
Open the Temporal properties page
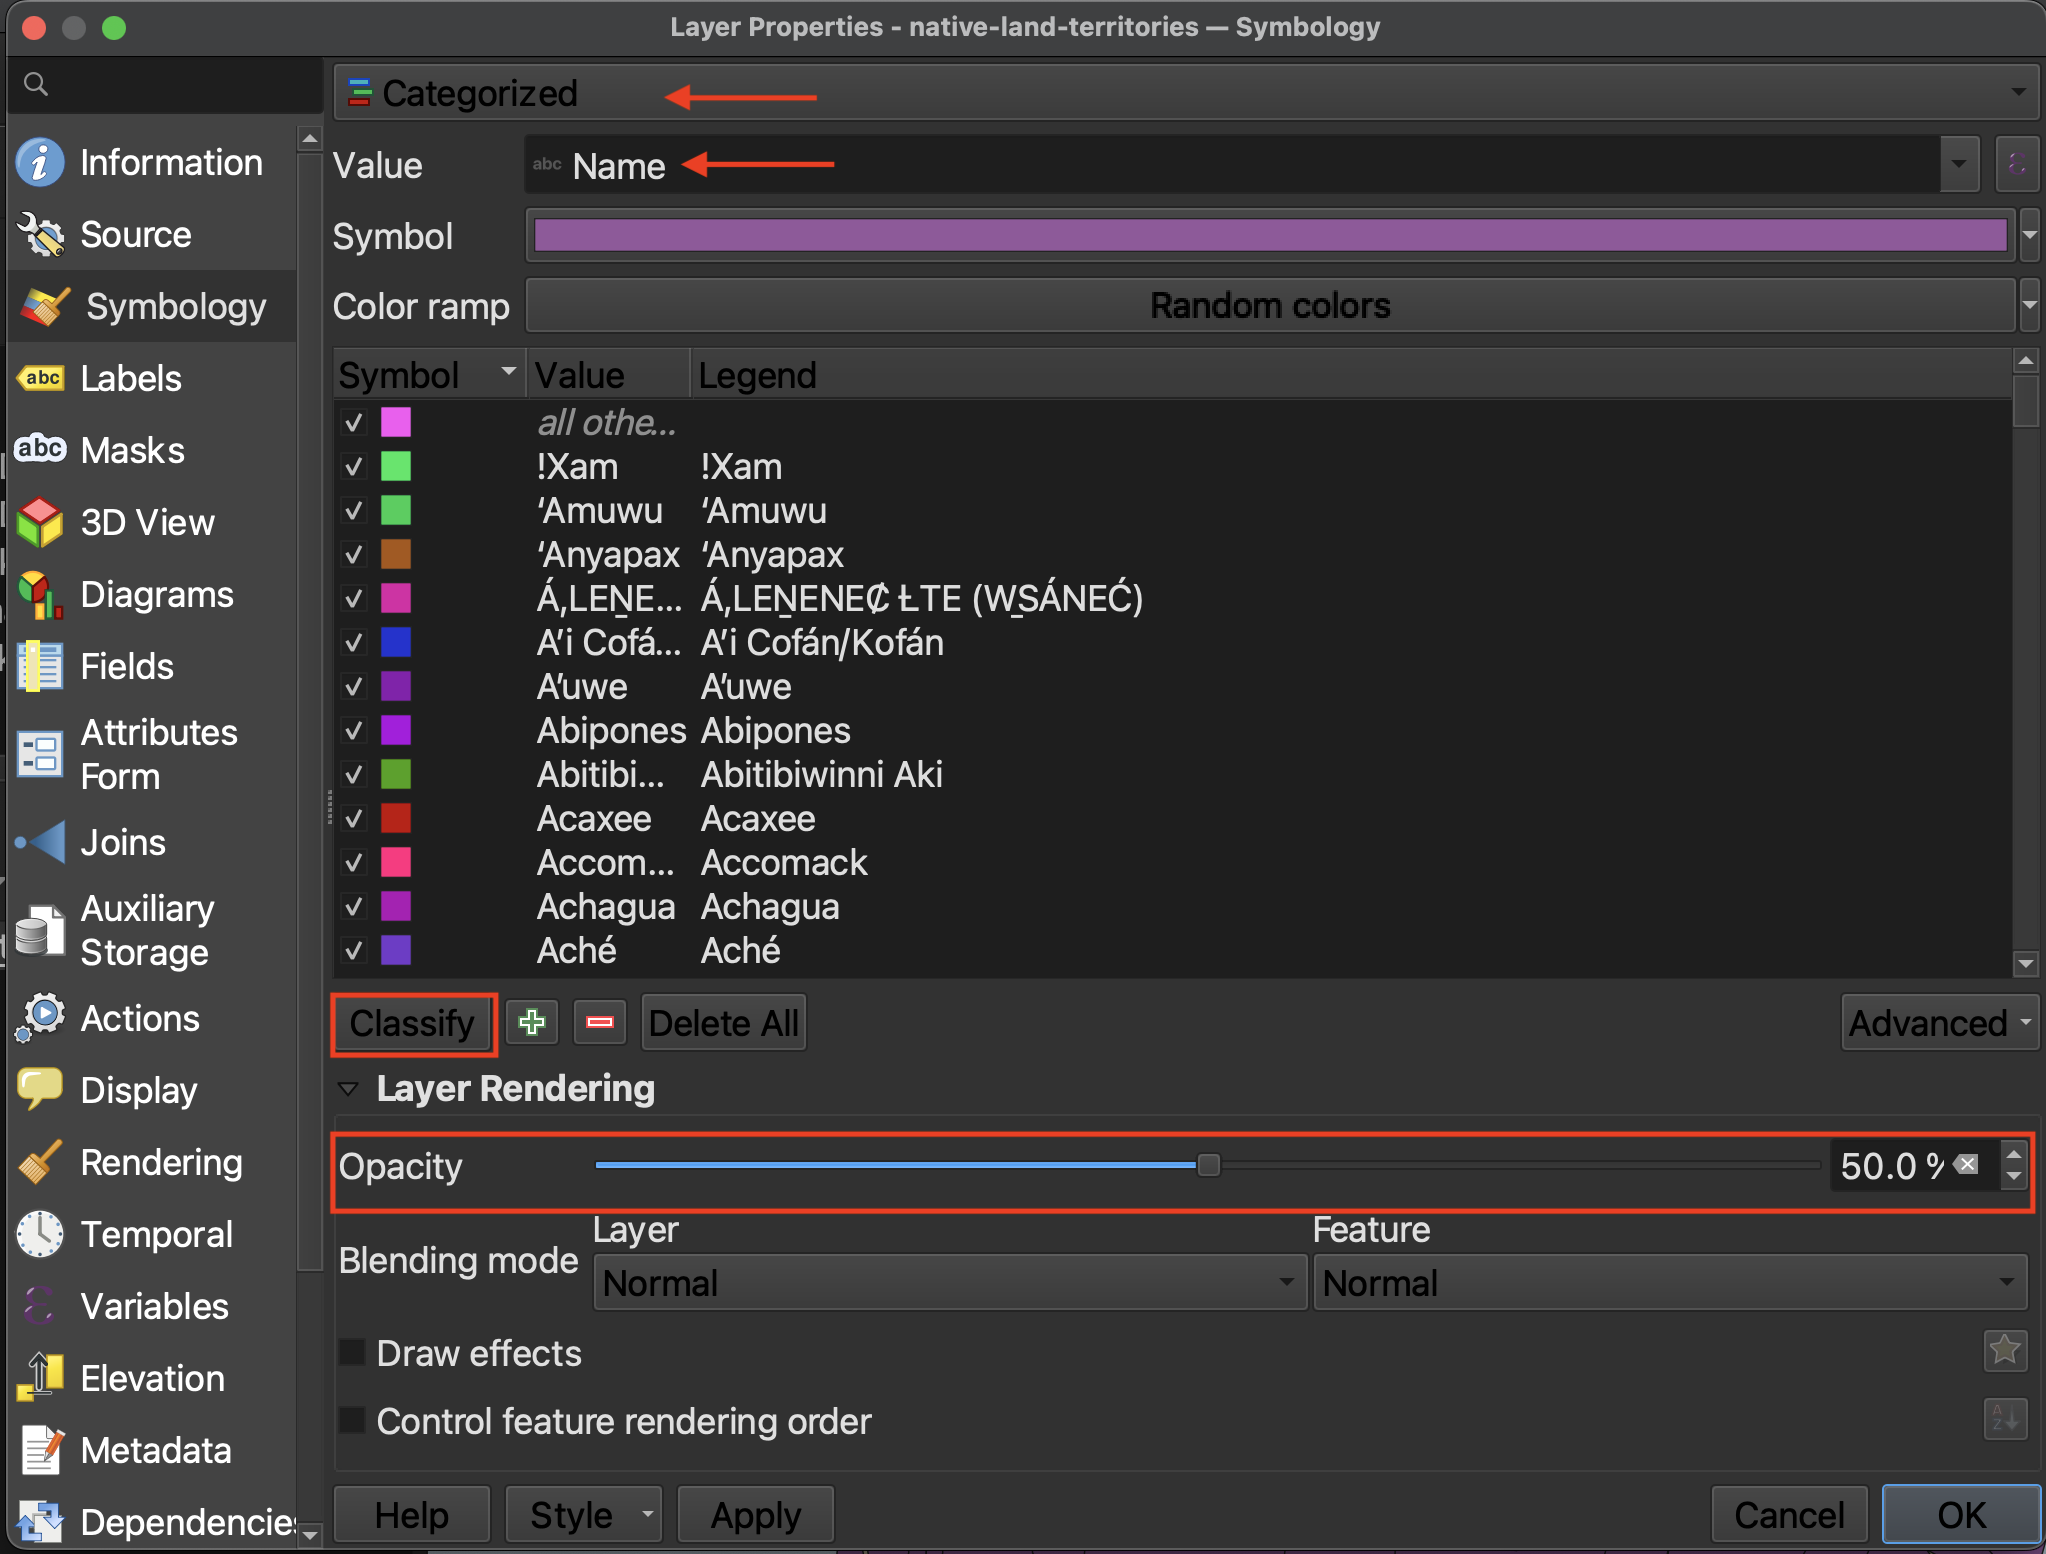click(x=156, y=1234)
